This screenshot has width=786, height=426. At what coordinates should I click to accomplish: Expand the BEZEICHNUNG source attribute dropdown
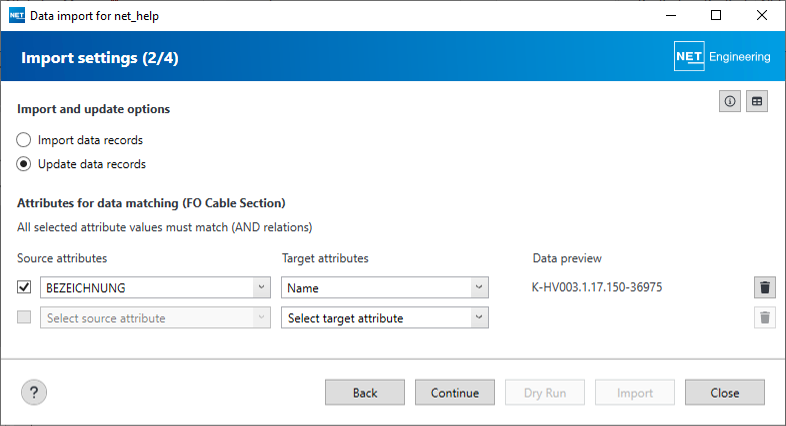pyautogui.click(x=261, y=288)
